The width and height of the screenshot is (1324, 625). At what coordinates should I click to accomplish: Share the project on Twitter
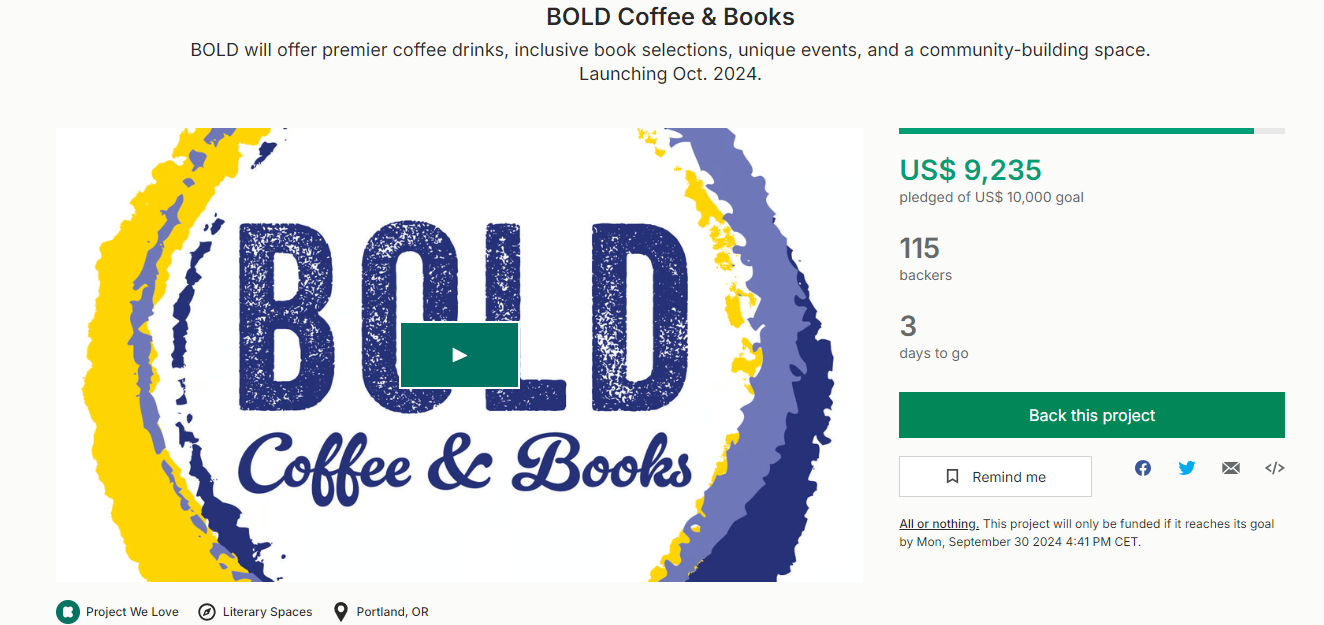pyautogui.click(x=1187, y=468)
